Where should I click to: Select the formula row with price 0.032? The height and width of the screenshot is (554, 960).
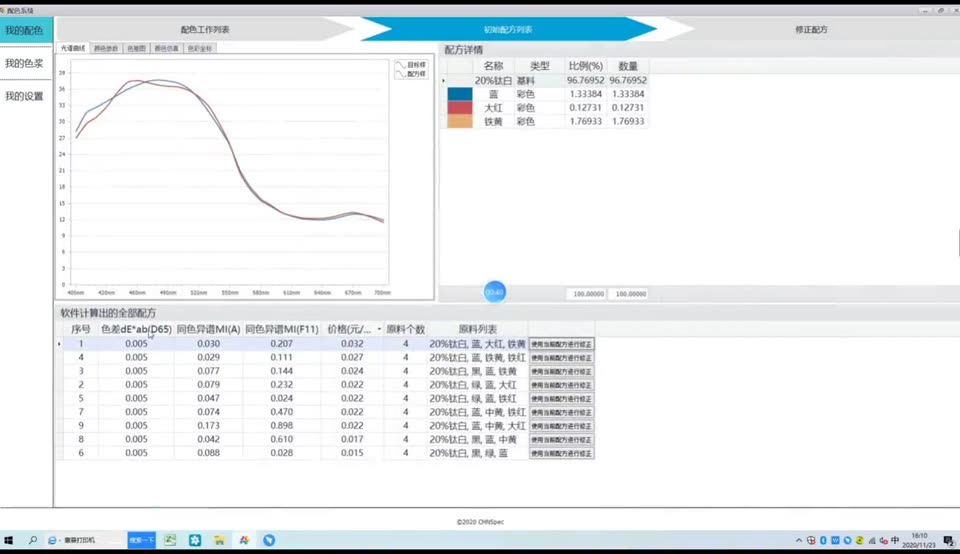325,344
